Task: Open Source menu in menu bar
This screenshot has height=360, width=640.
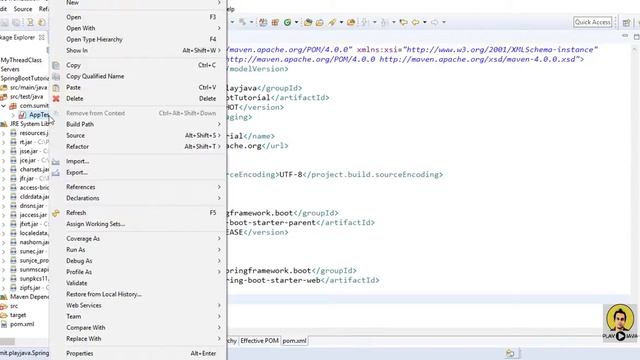Action: [23, 9]
